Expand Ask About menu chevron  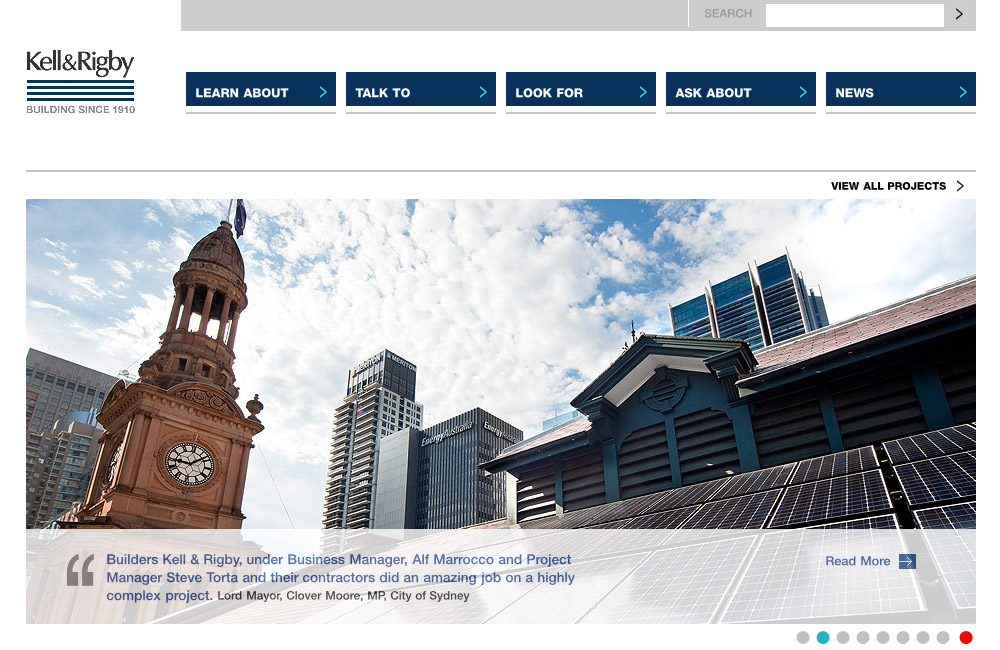pyautogui.click(x=803, y=92)
